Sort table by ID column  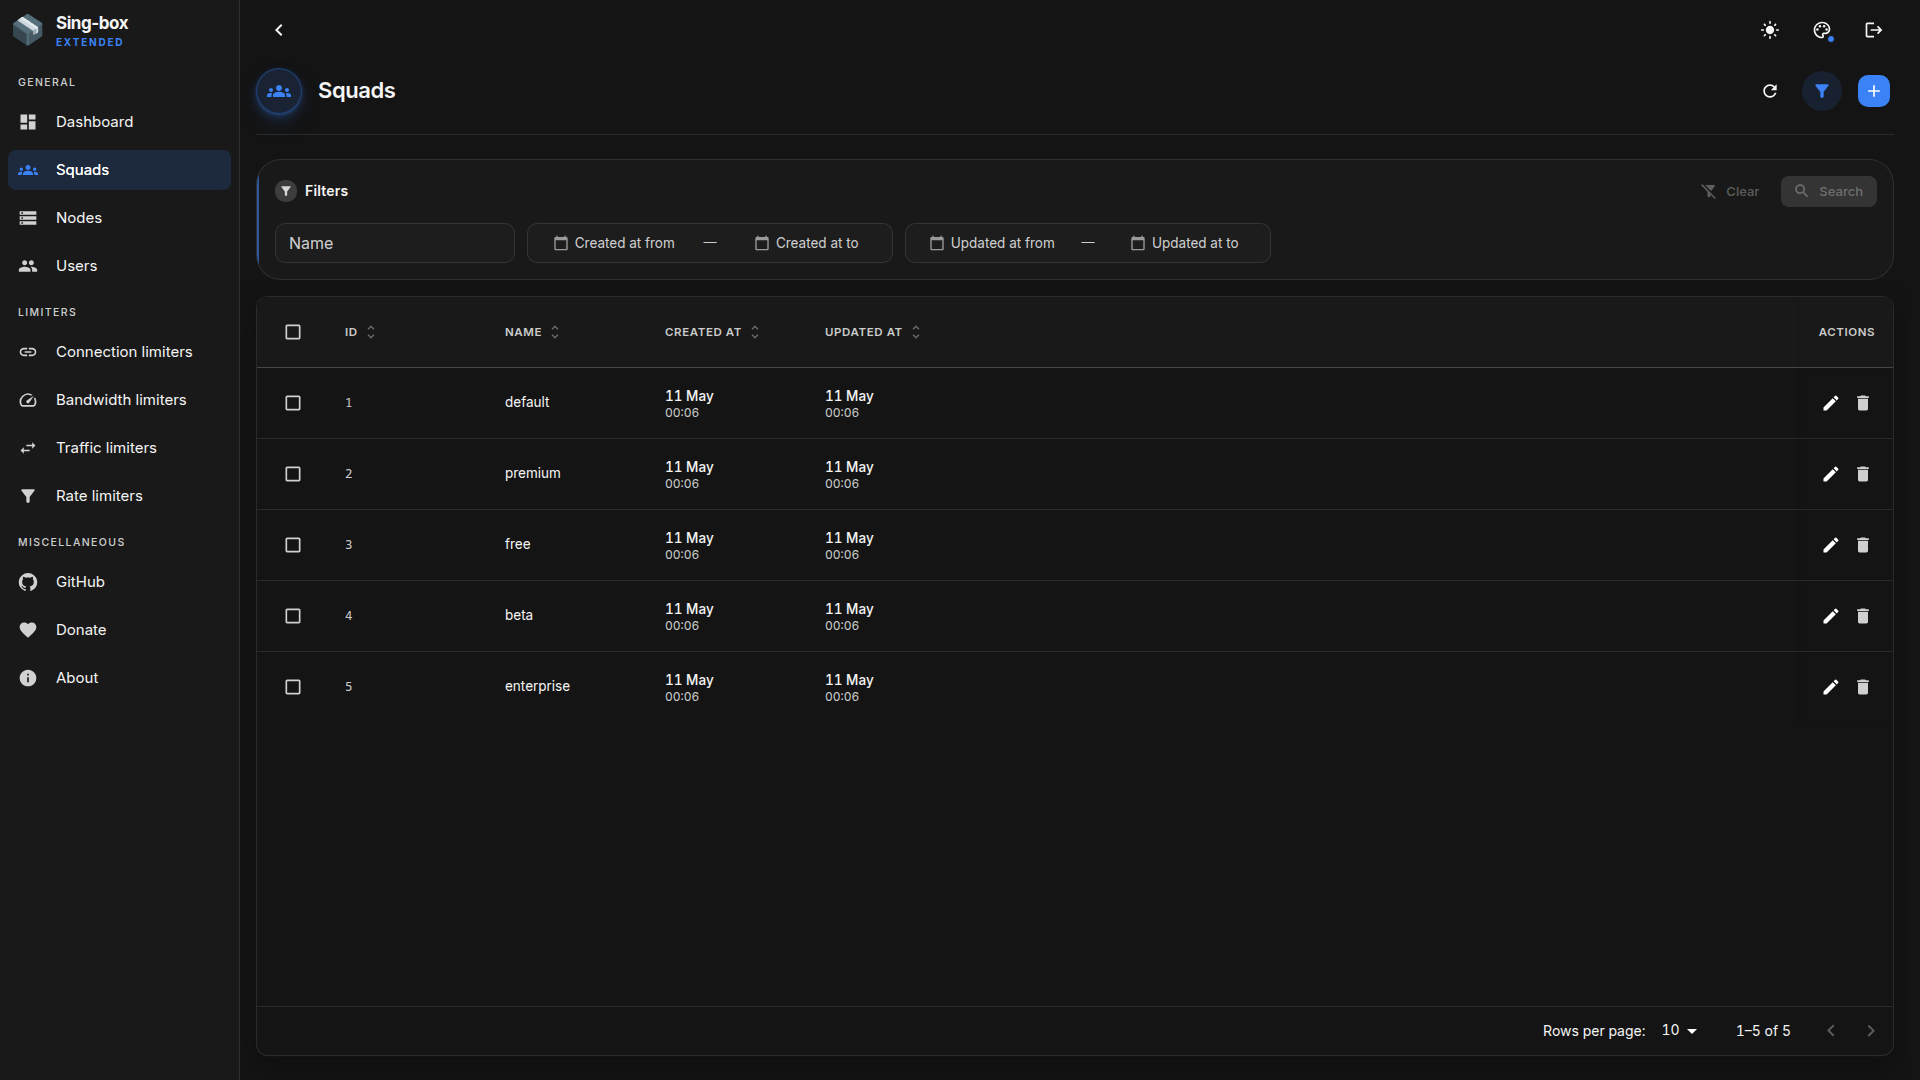click(360, 332)
